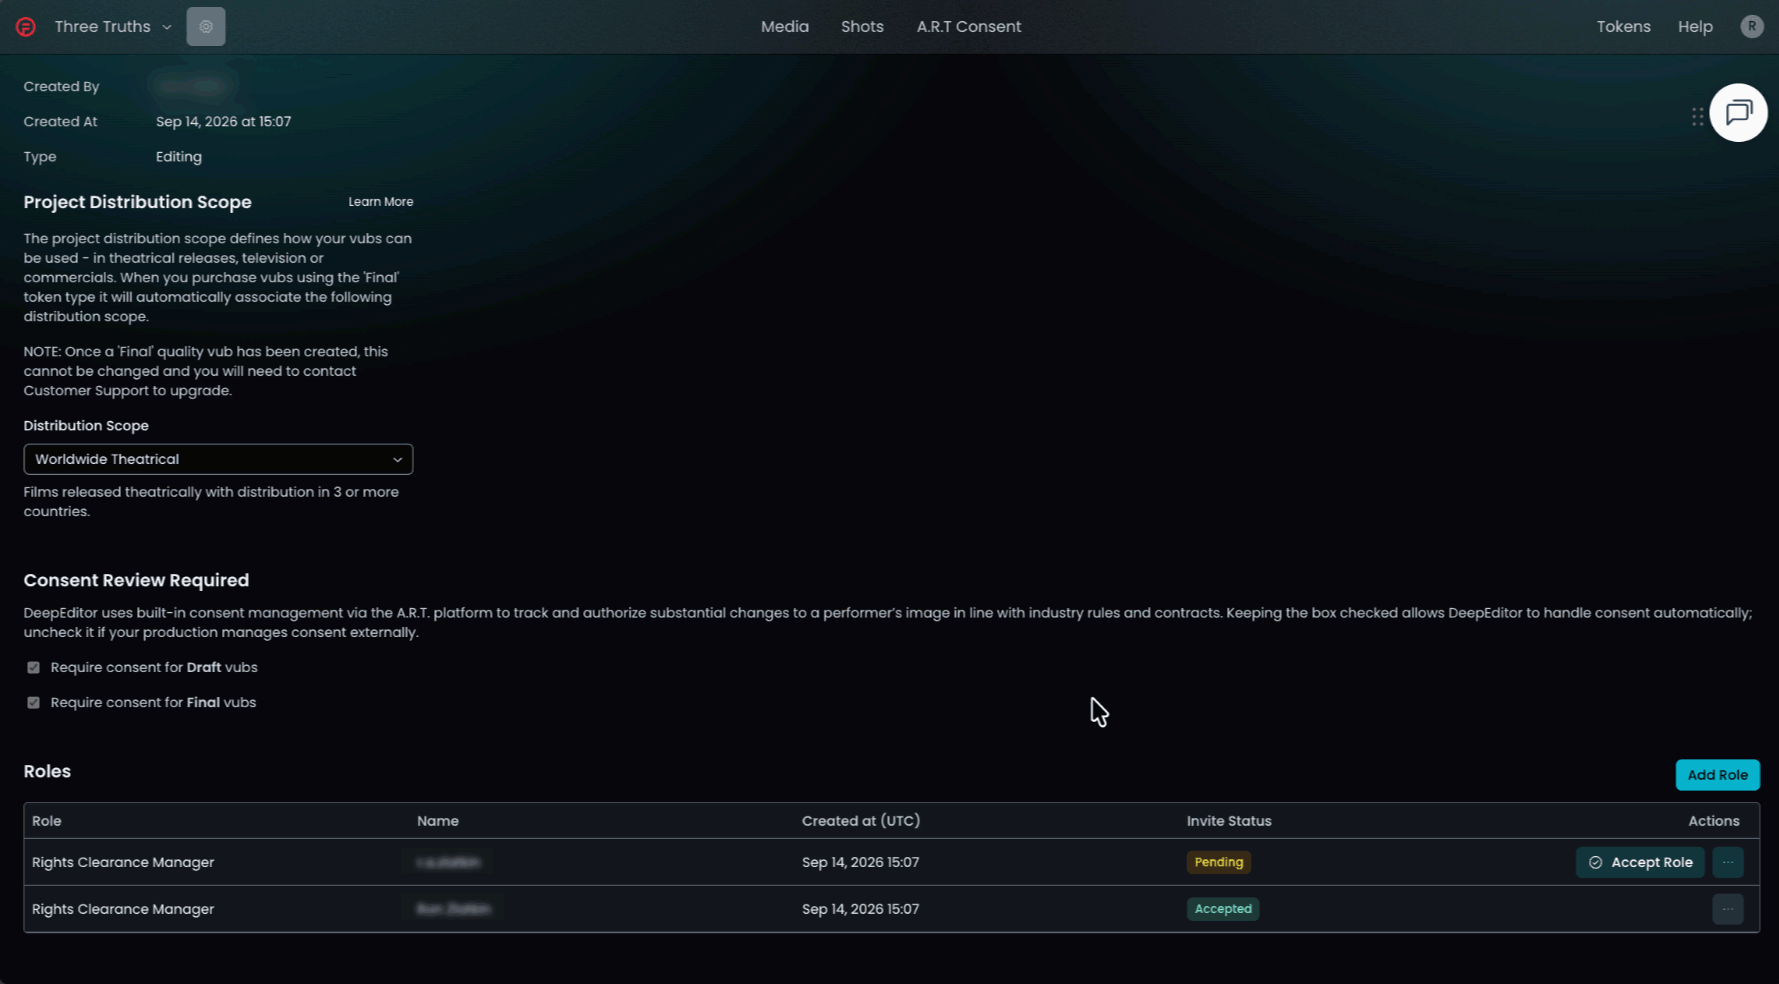Viewport: 1779px width, 984px height.
Task: Click the red app logo icon
Action: click(26, 27)
